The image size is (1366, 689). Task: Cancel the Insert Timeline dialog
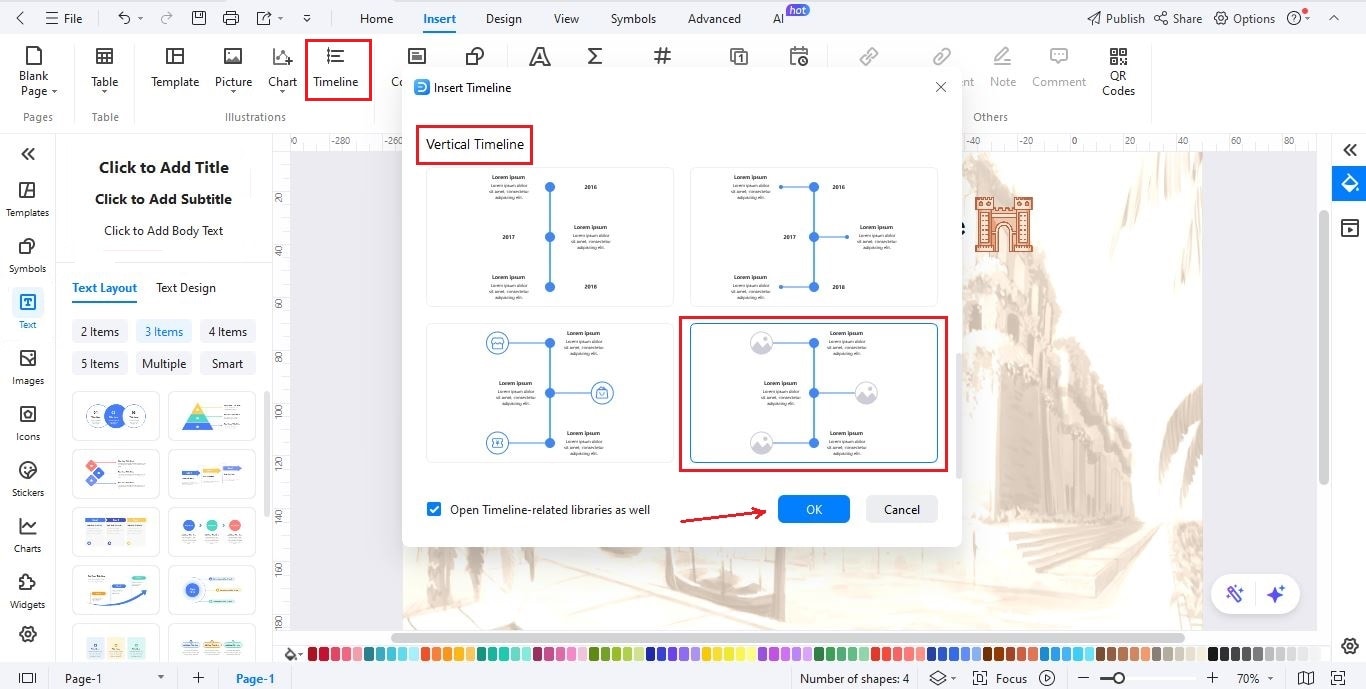900,509
